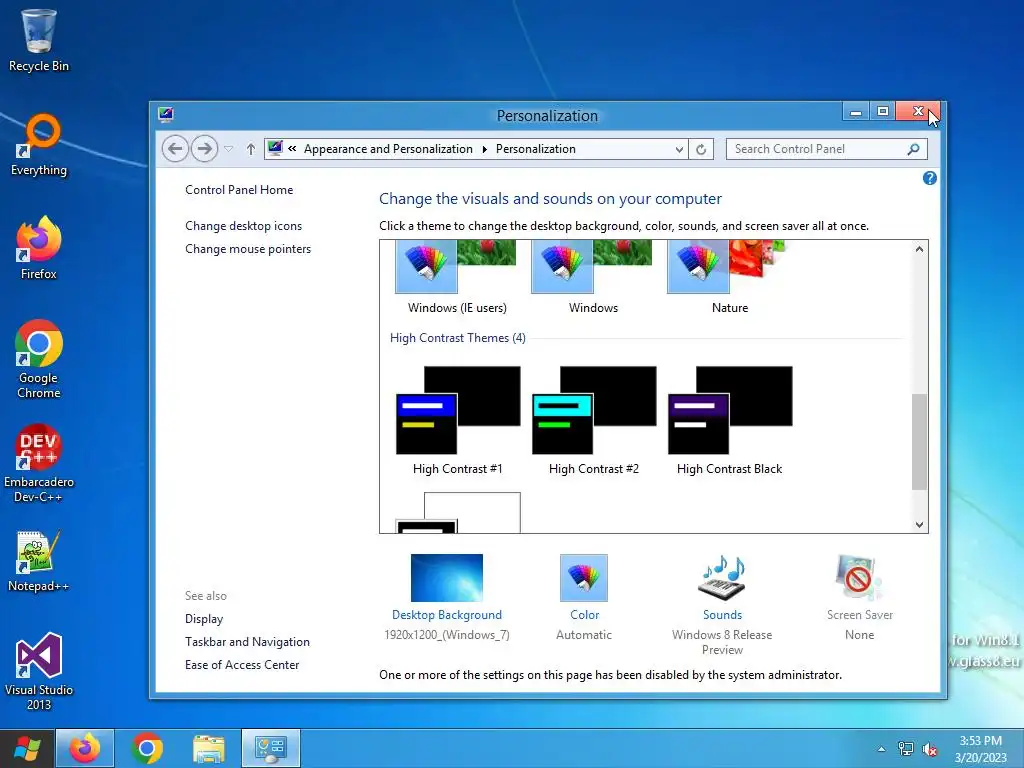
Task: Select the Firefox desktop shortcut
Action: (39, 248)
